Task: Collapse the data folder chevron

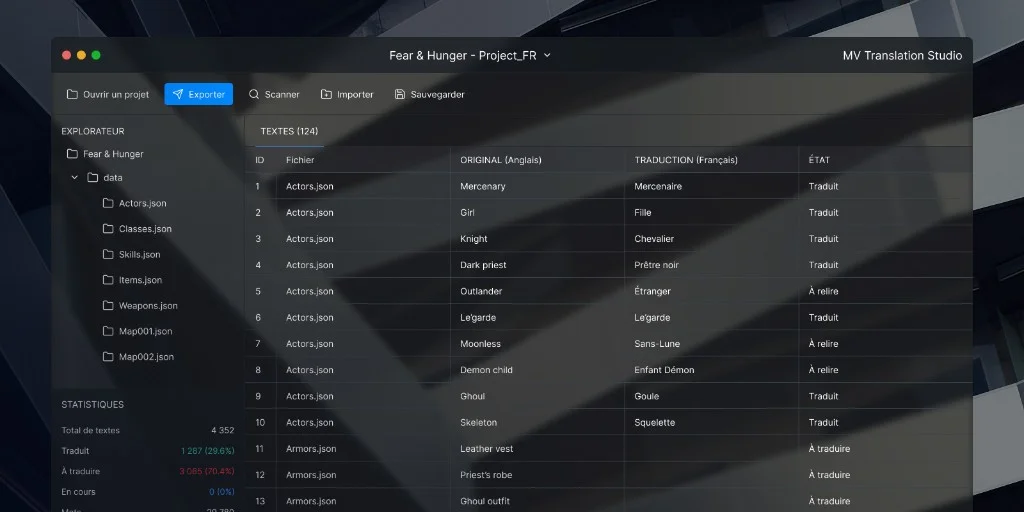Action: (74, 178)
